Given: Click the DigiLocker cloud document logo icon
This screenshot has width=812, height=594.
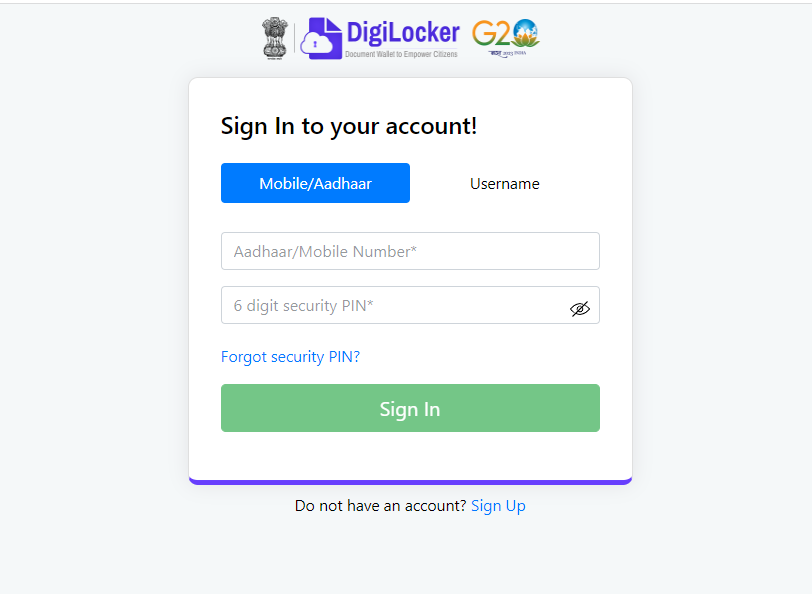Looking at the screenshot, I should click(322, 38).
